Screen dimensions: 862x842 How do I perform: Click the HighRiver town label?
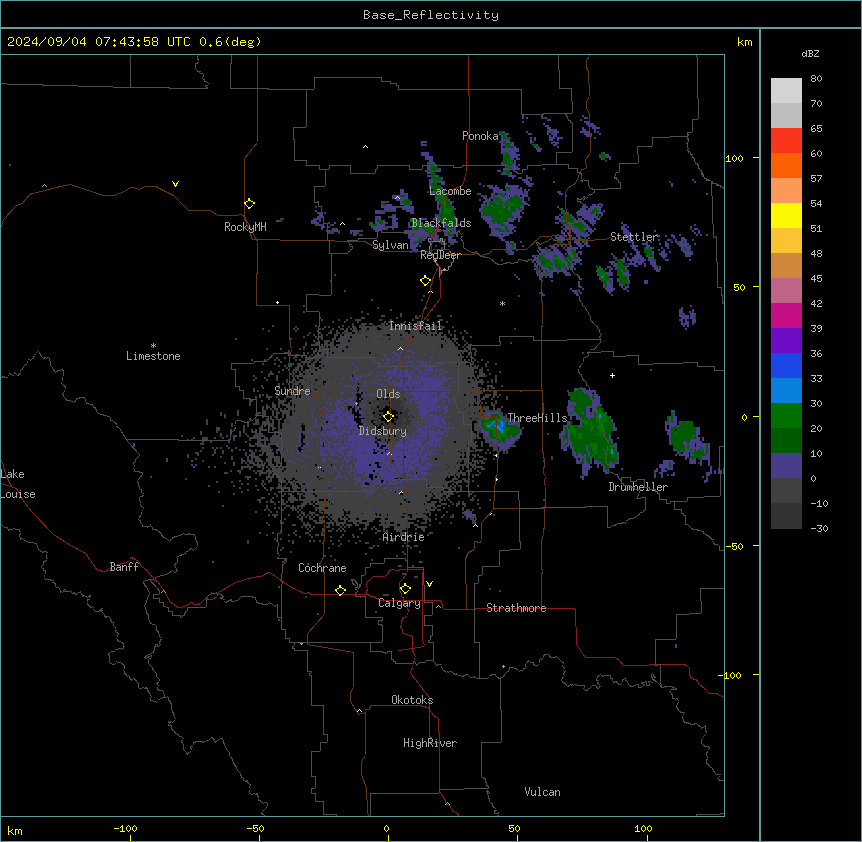pos(430,743)
